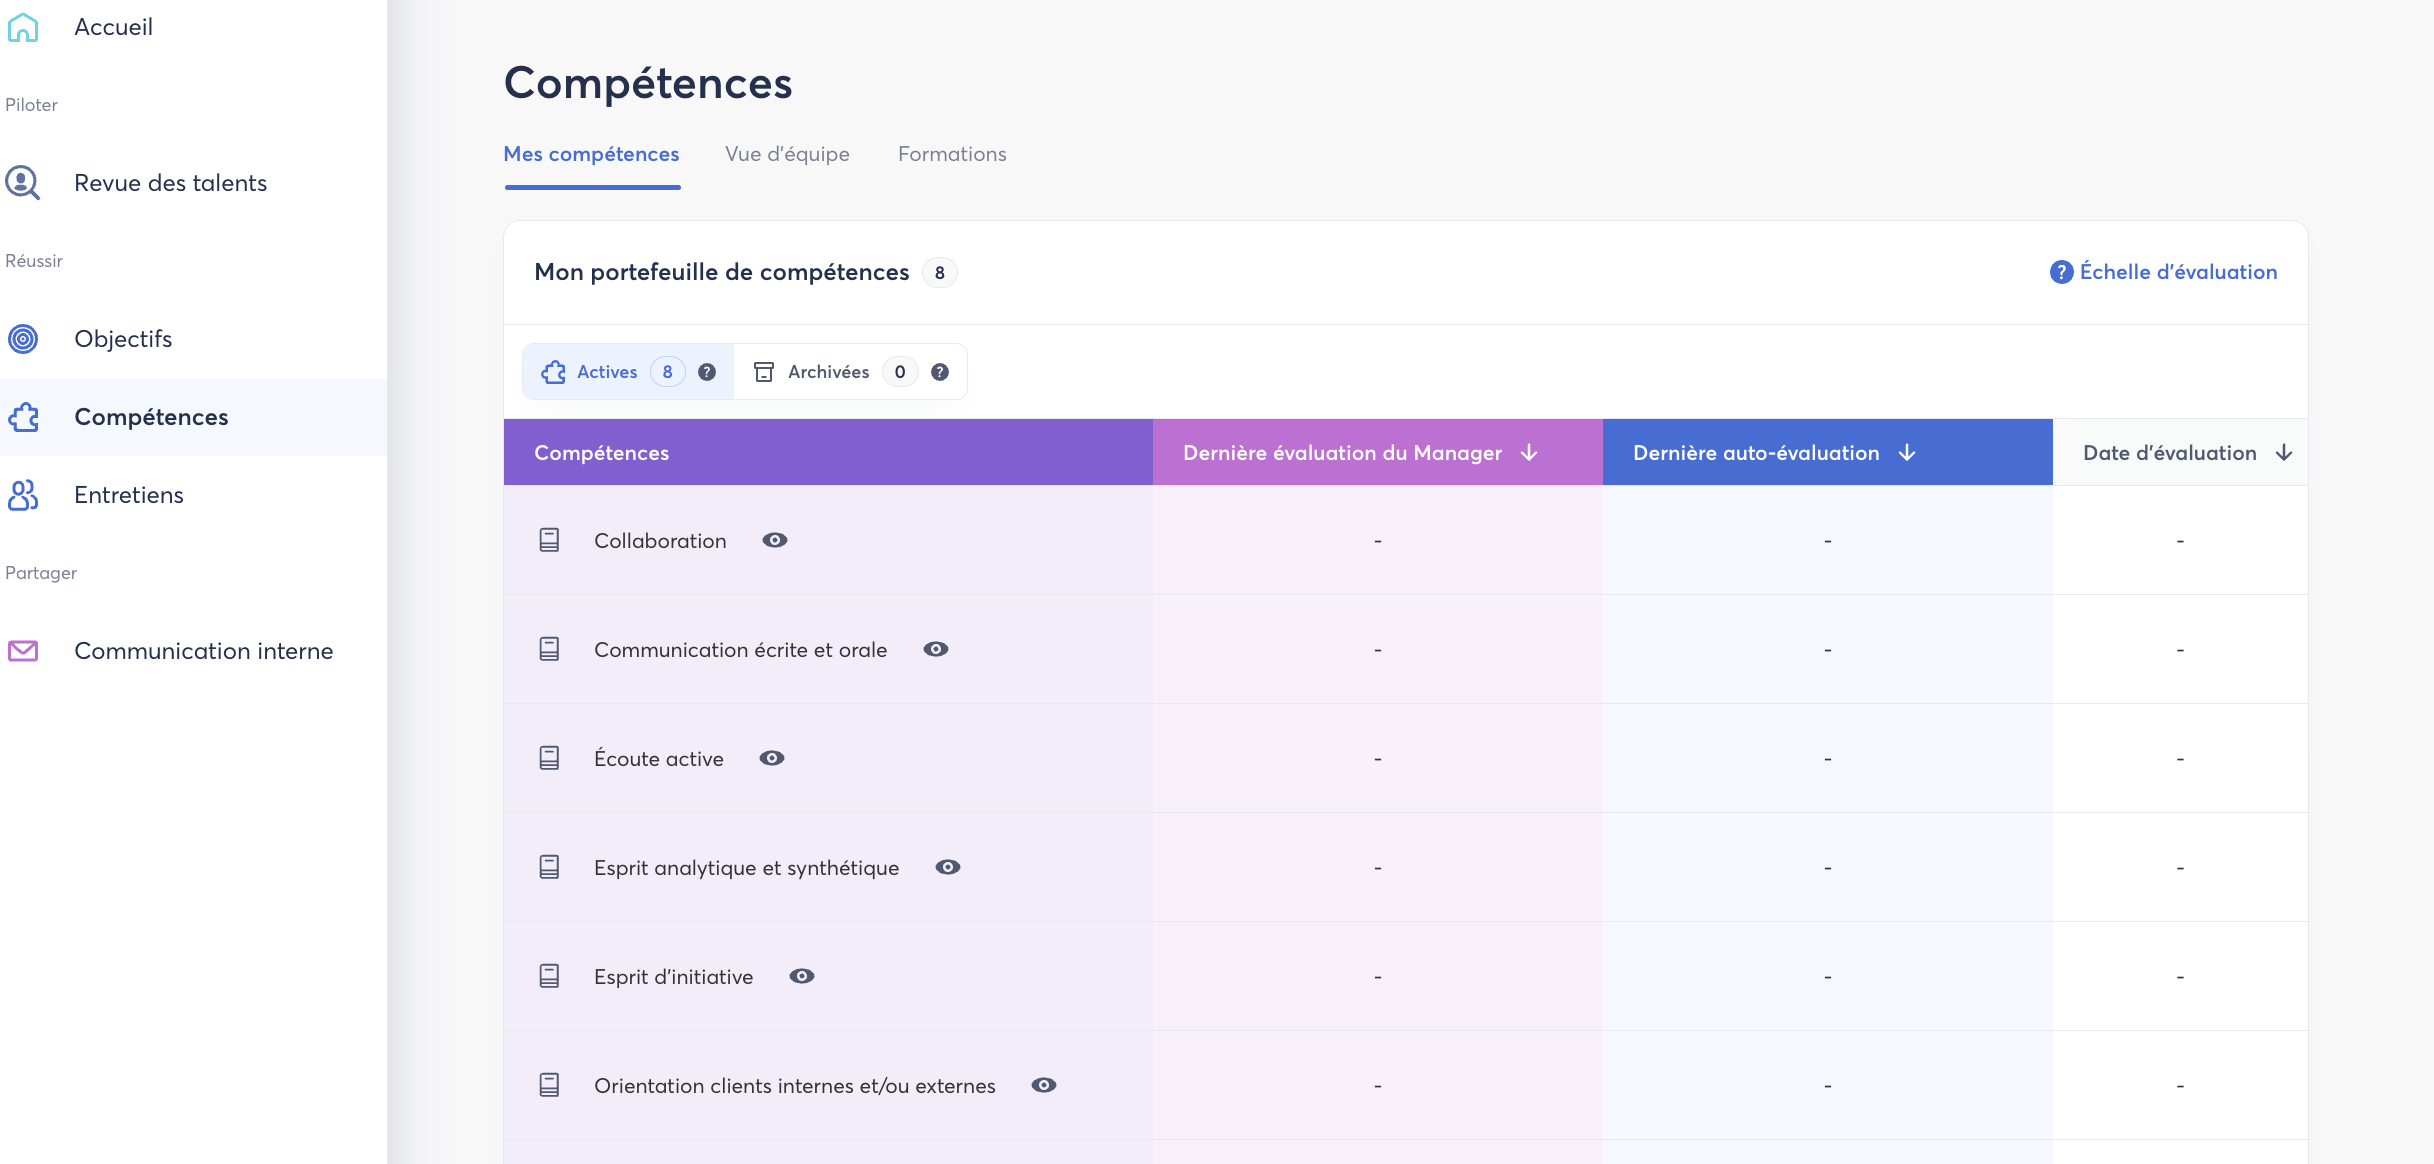Screen dimensions: 2434x1164
Task: Toggle eye icon for Esprit d'initiative
Action: pos(802,976)
